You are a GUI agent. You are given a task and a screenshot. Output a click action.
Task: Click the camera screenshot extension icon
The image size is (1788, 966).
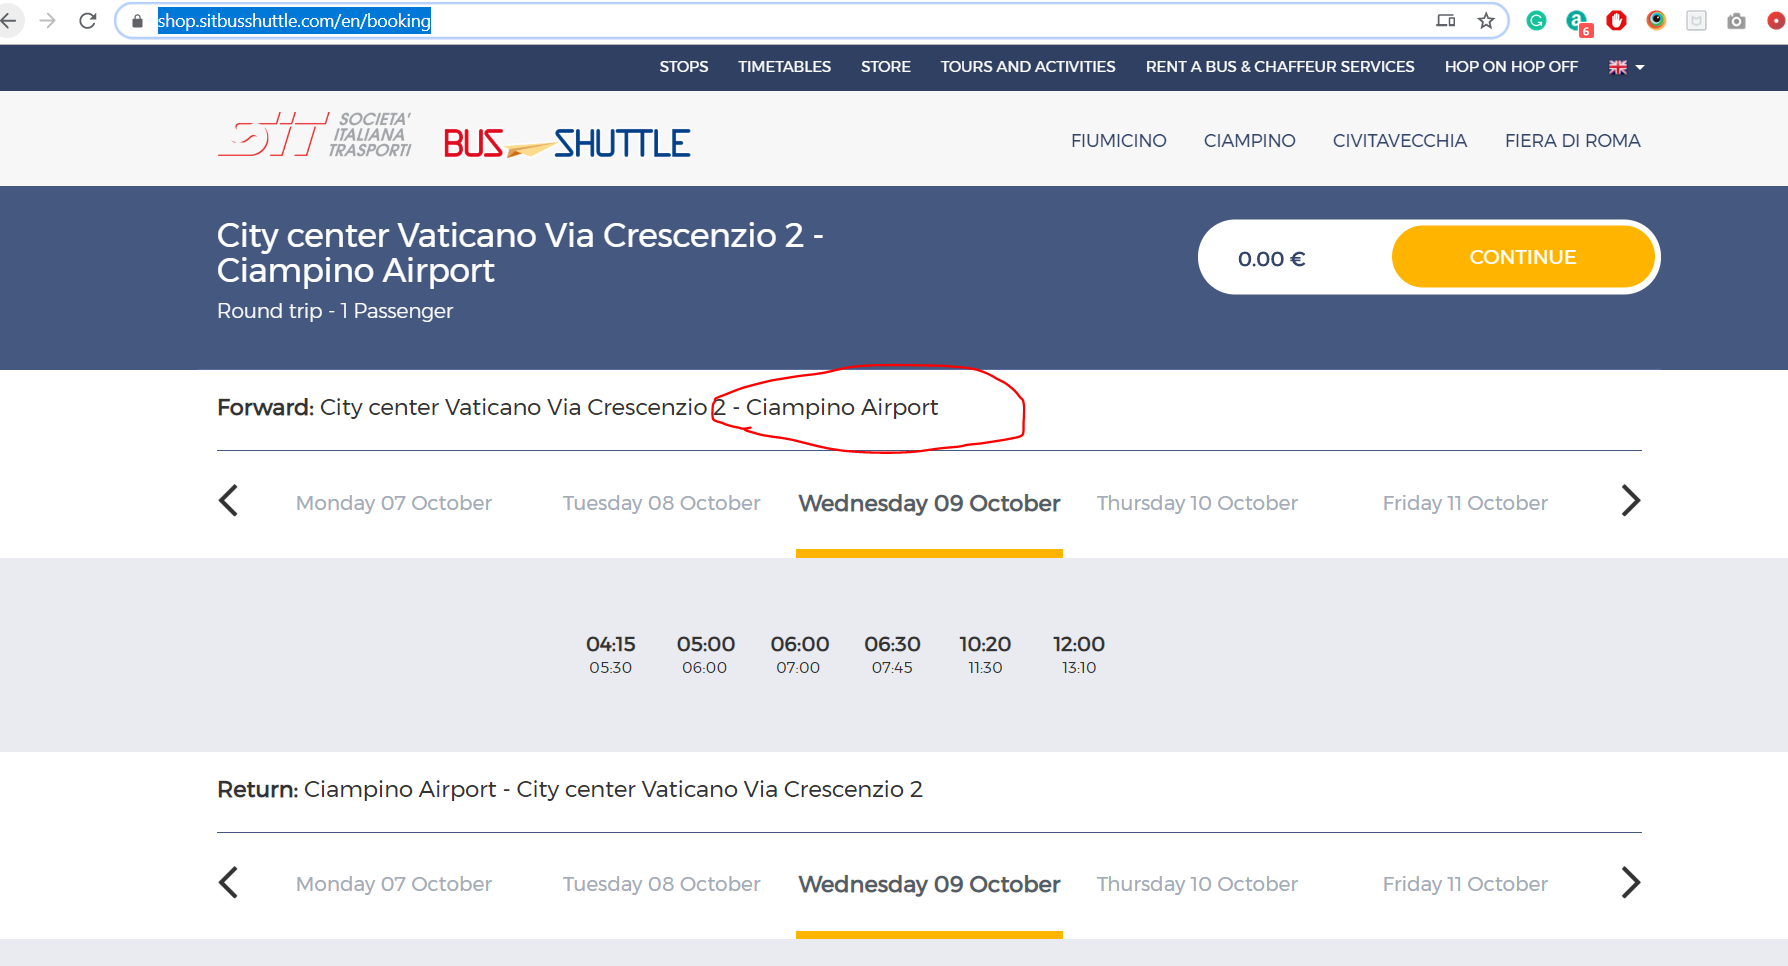pos(1736,20)
